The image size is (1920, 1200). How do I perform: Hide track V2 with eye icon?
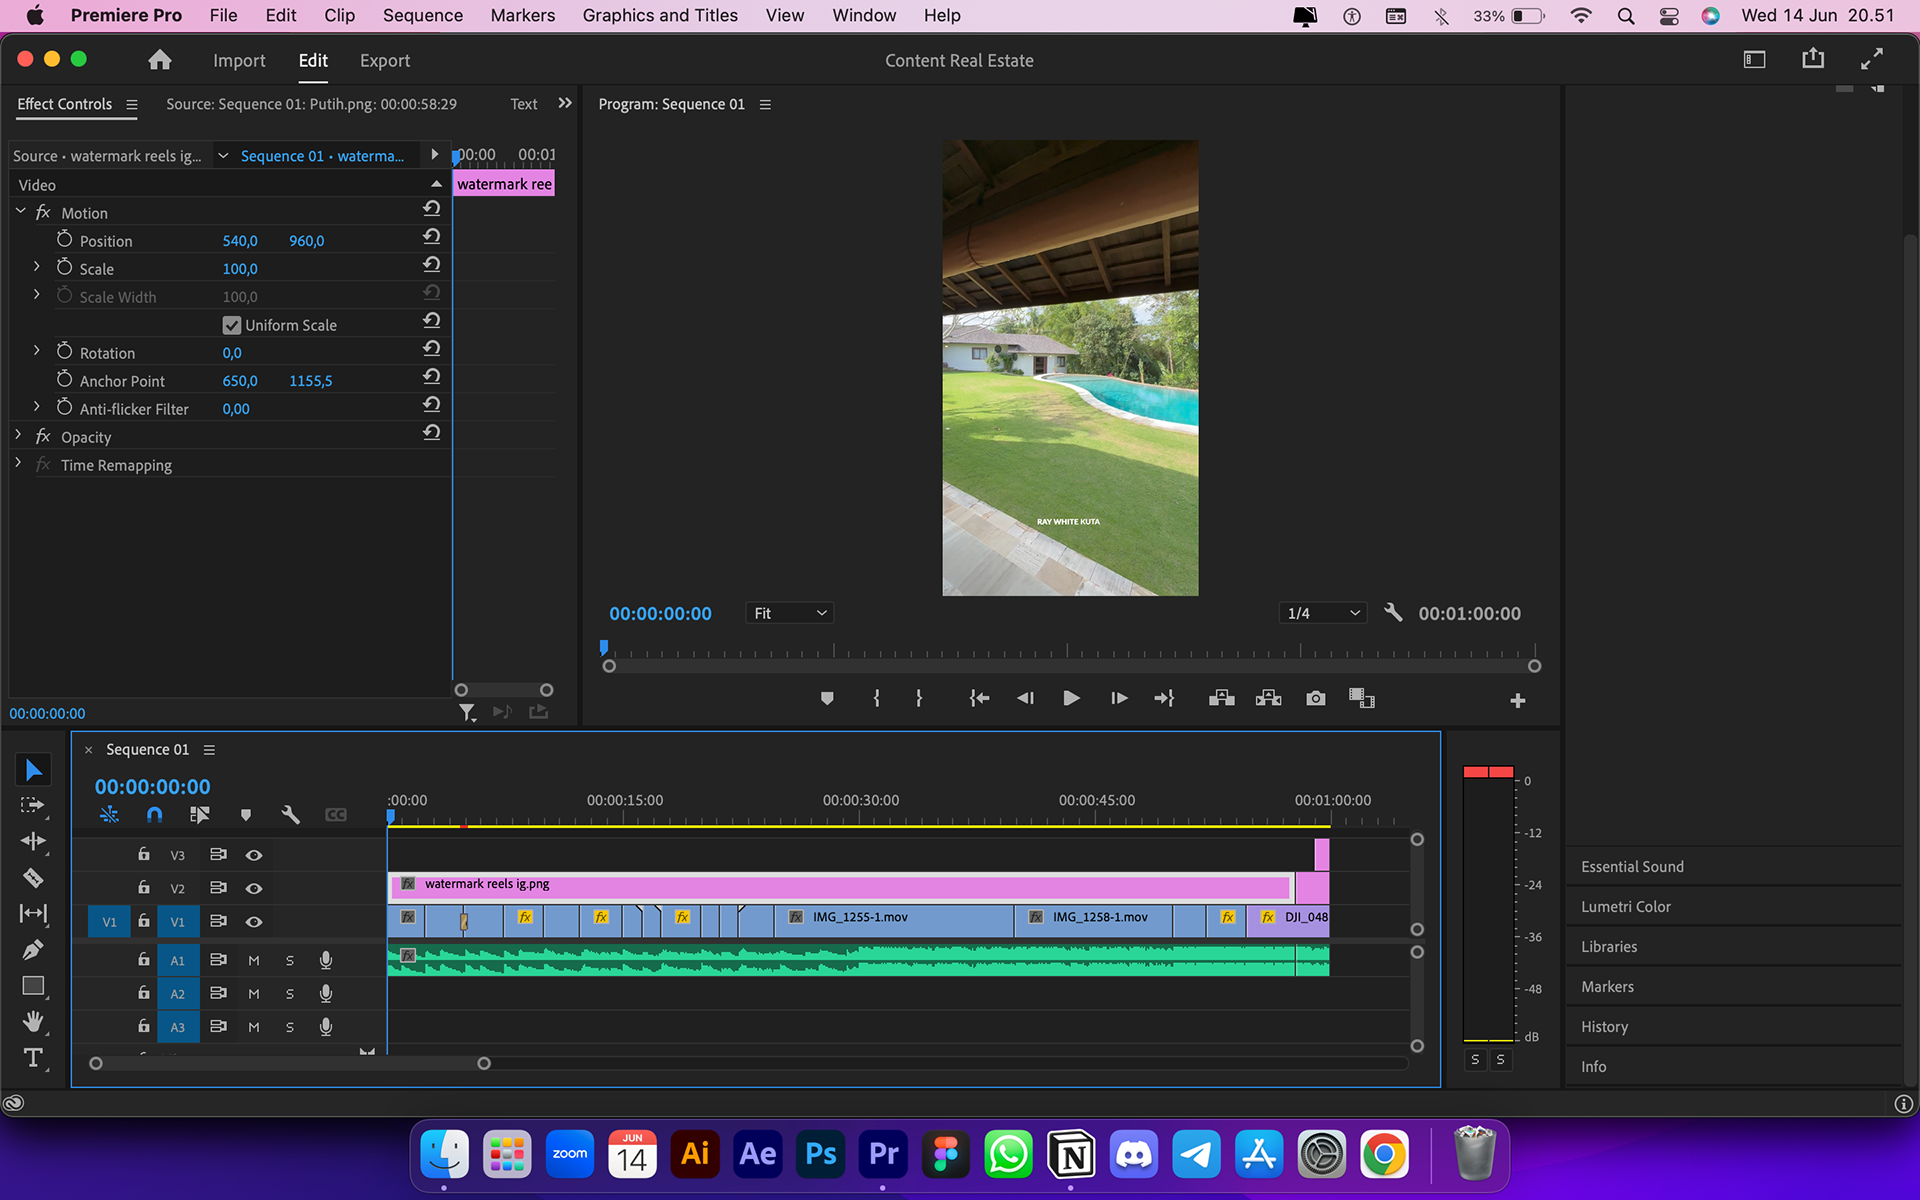pyautogui.click(x=254, y=888)
